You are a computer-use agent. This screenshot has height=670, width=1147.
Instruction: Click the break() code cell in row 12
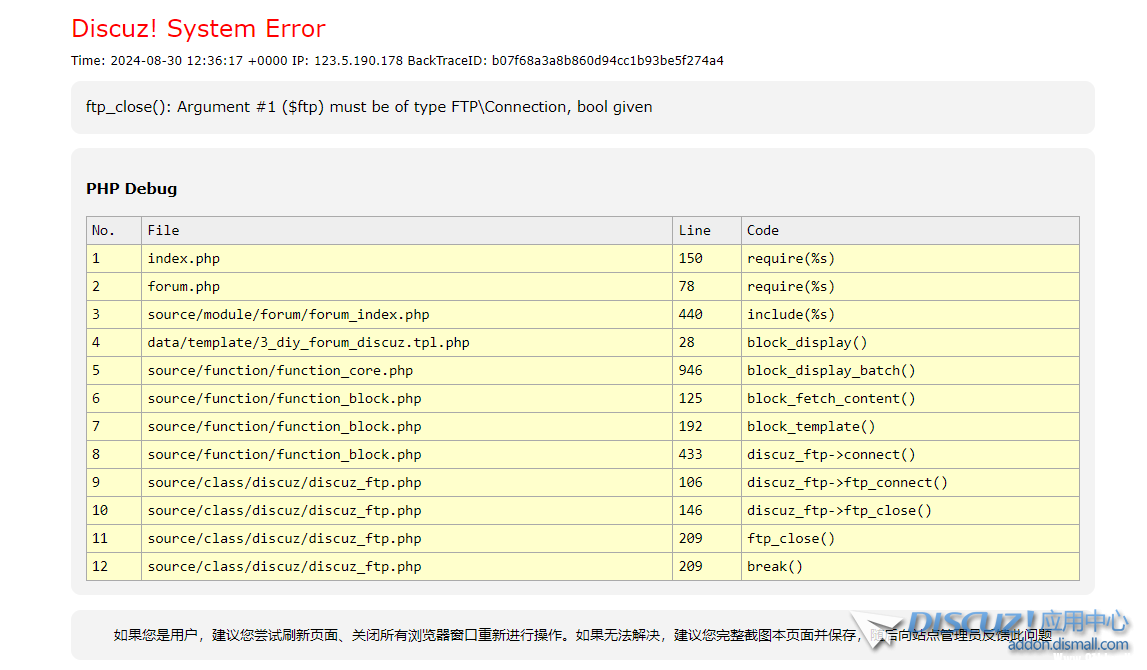click(775, 567)
